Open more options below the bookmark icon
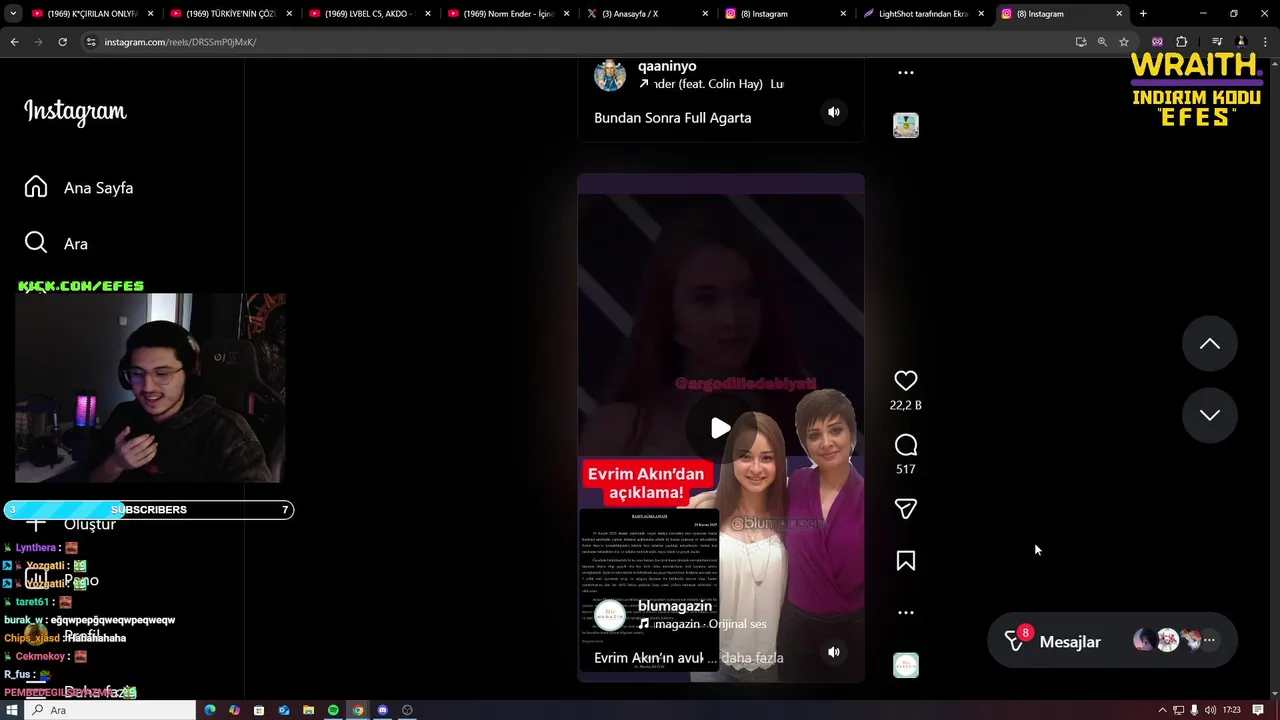This screenshot has width=1280, height=720. (905, 612)
